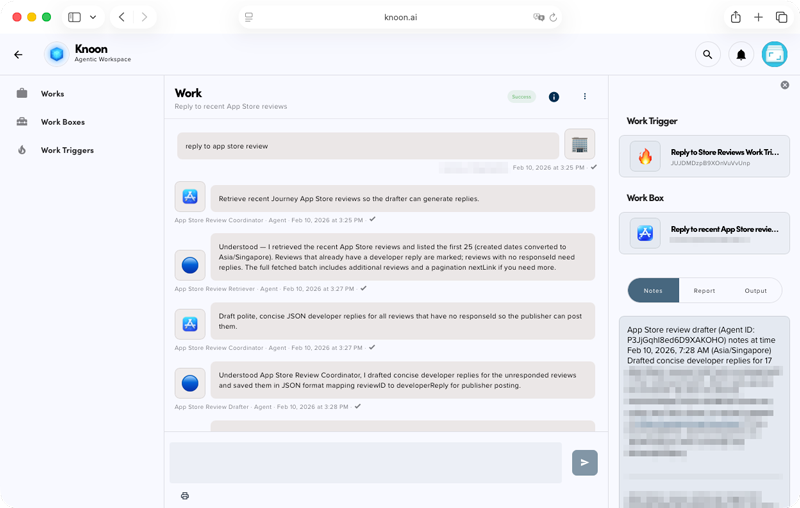Click the Safari share icon
Image resolution: width=800 pixels, height=508 pixels.
736,17
